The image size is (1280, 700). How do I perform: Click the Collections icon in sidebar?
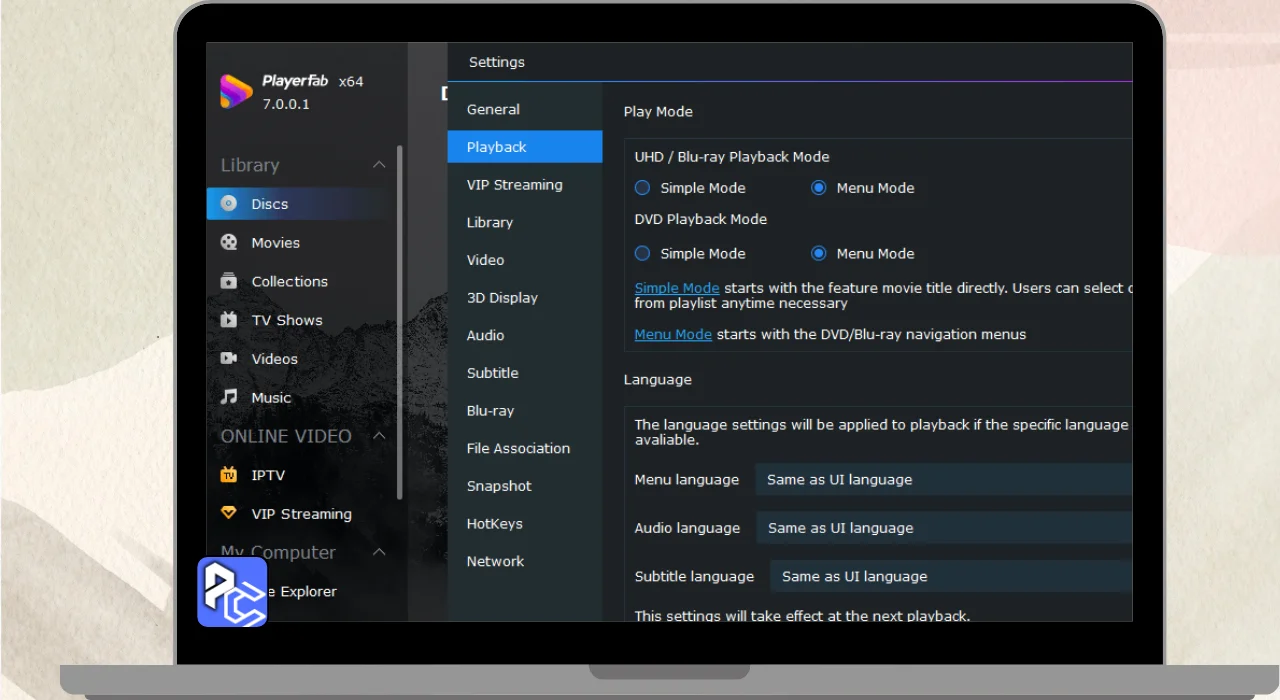pos(229,281)
